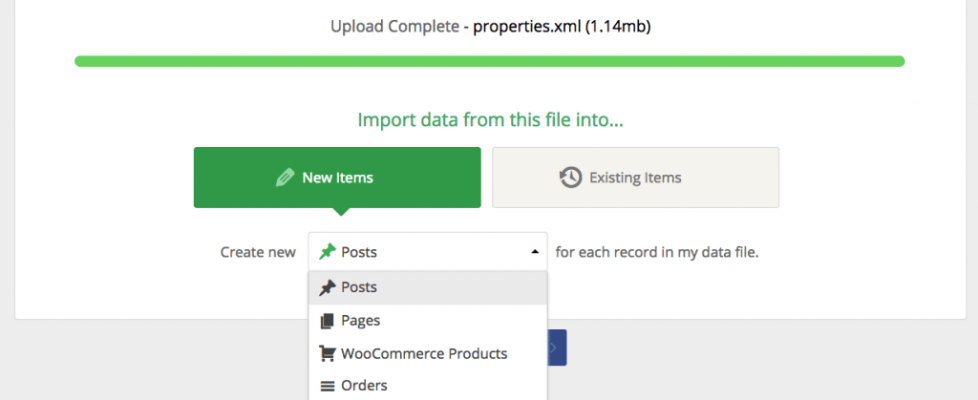Viewport: 978px width, 400px height.
Task: Click the lines icon next to Orders option
Action: [x=327, y=386]
